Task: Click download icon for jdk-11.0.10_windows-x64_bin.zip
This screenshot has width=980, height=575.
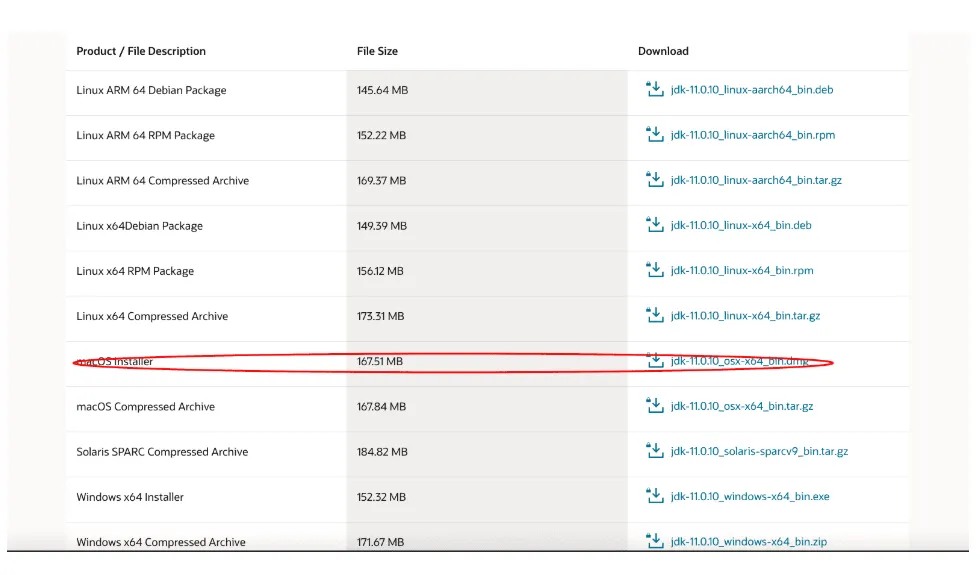Action: [x=654, y=541]
